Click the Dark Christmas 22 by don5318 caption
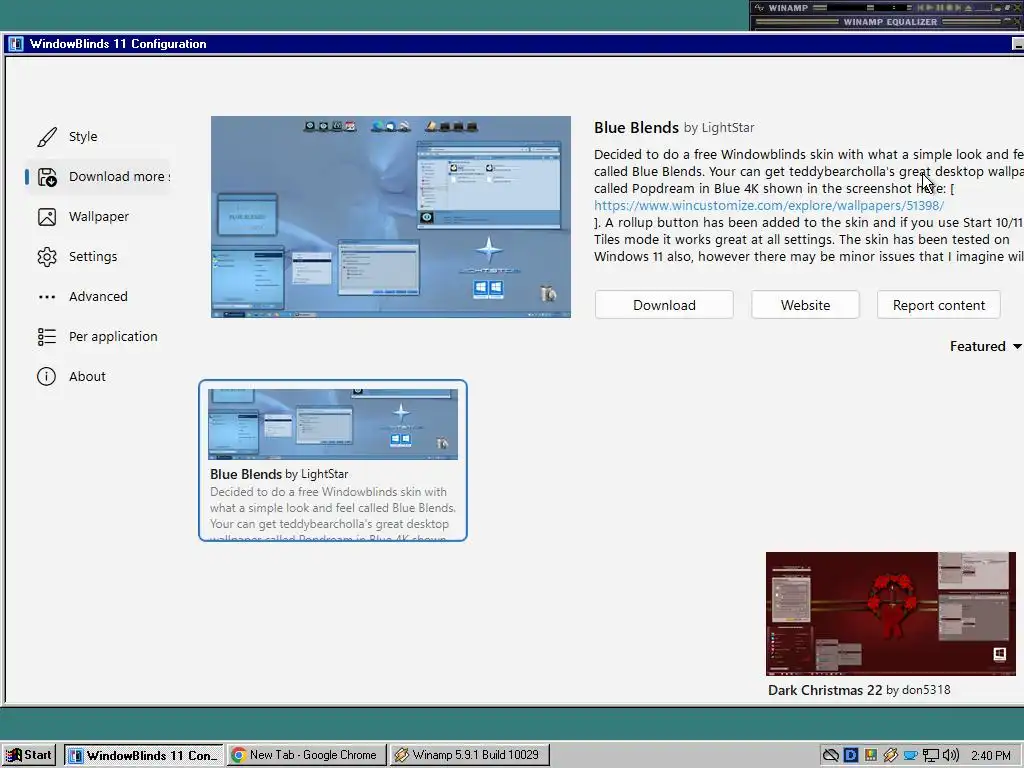Screen dimensions: 1024x768 pyautogui.click(x=859, y=690)
